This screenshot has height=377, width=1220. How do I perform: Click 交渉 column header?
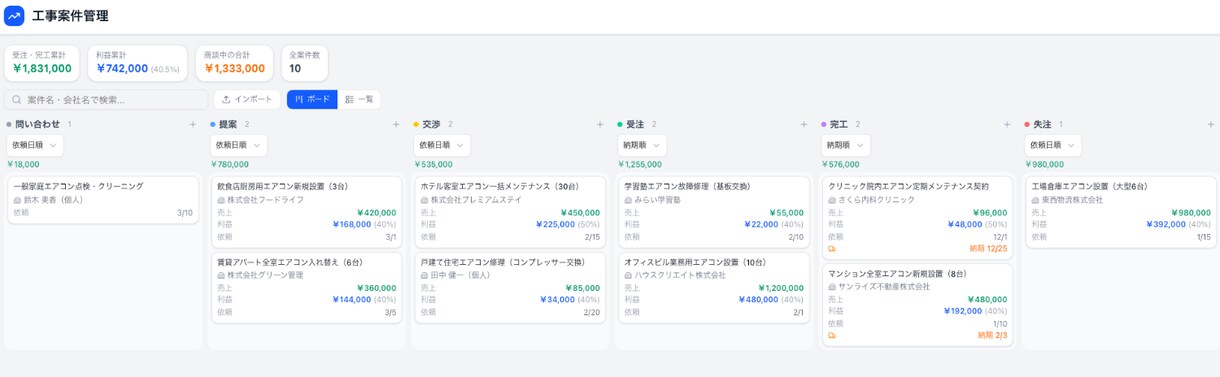431,124
